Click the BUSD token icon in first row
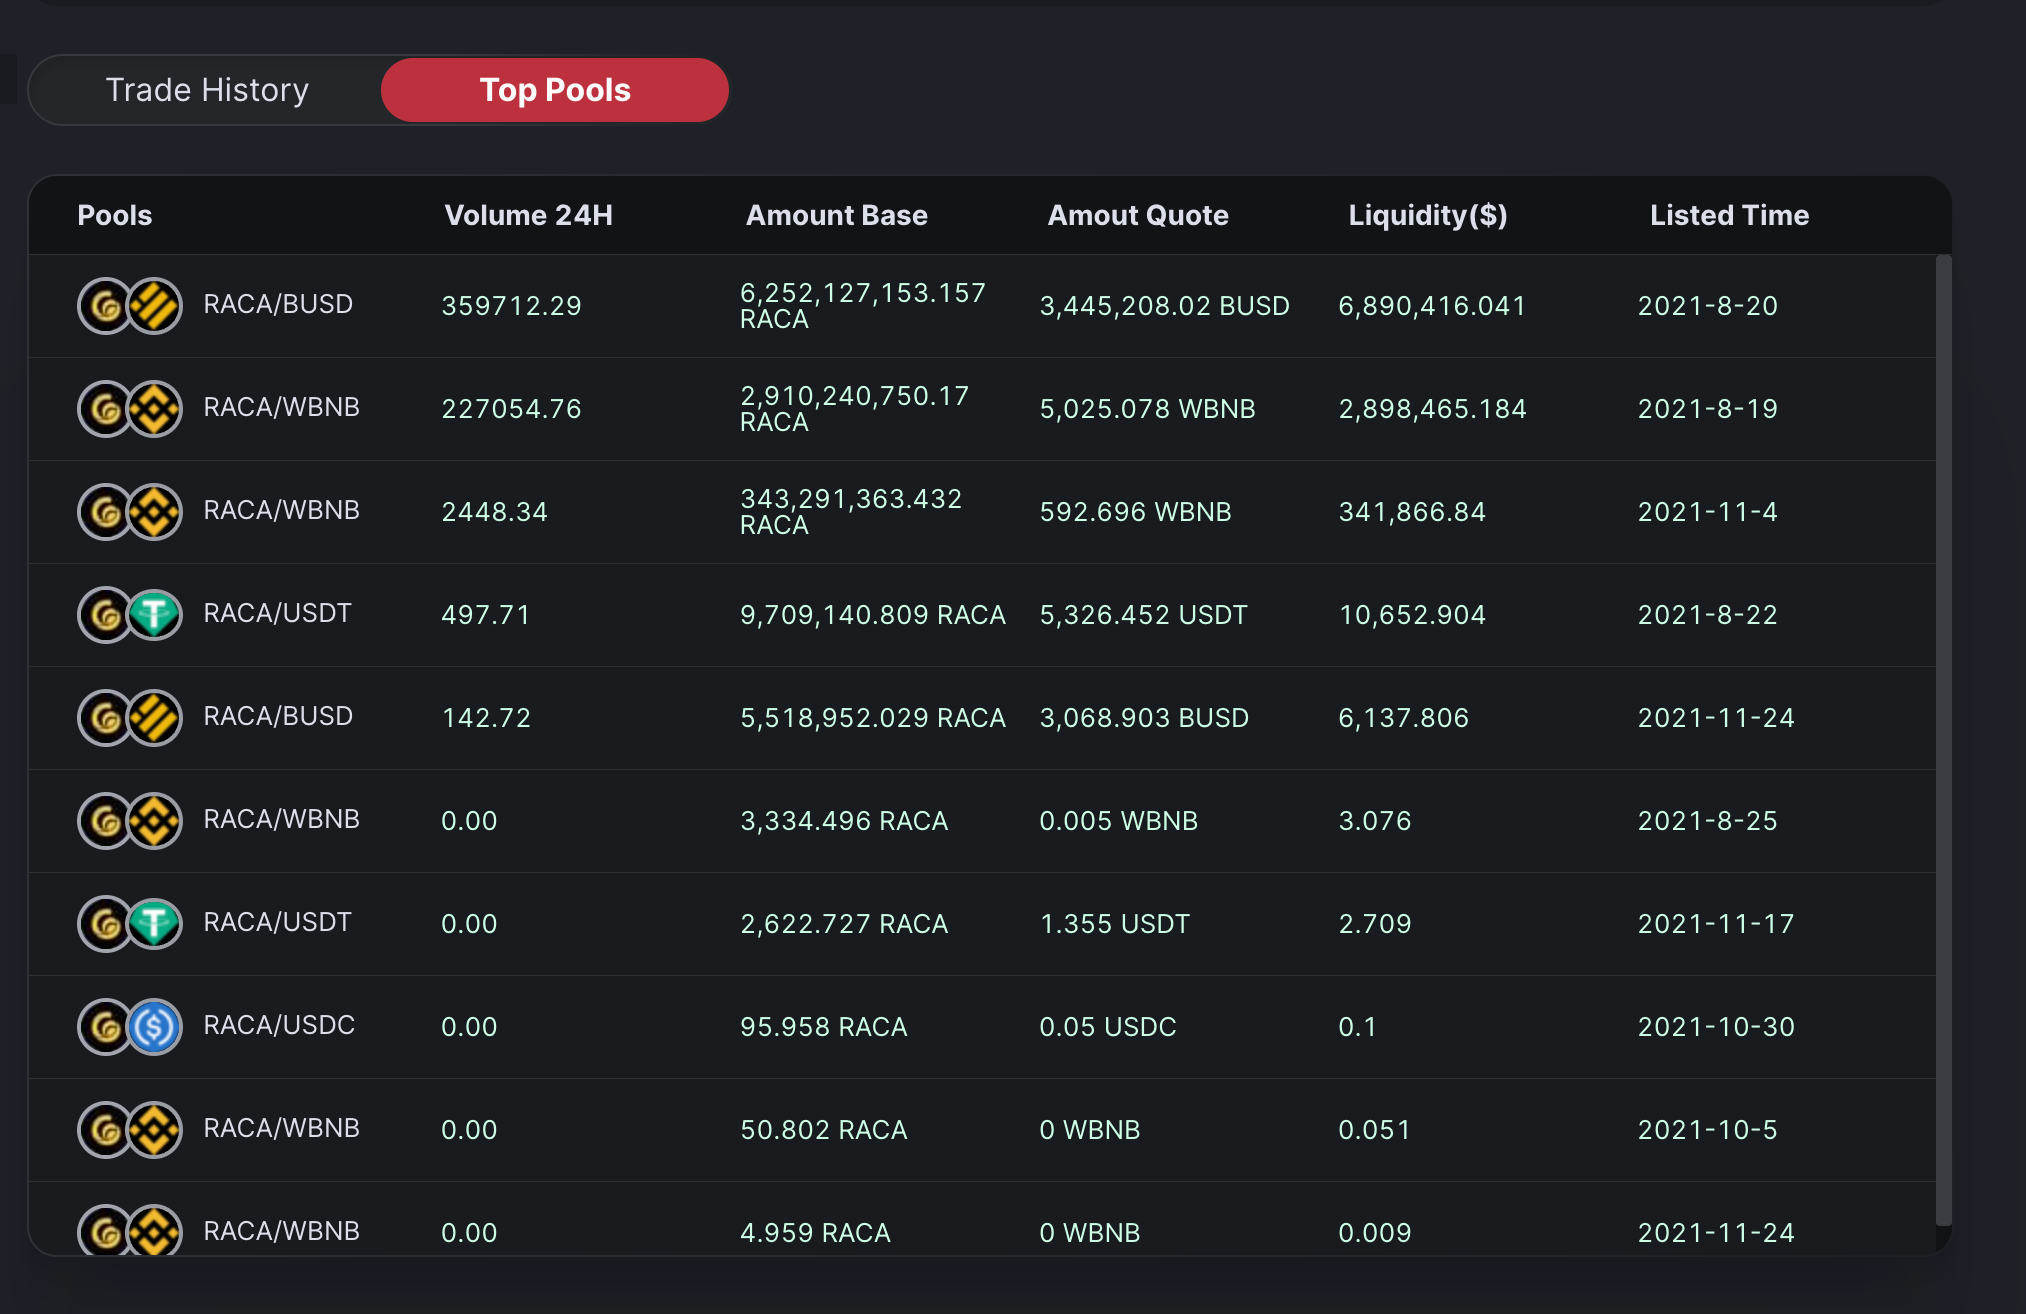The width and height of the screenshot is (2026, 1314). click(x=155, y=306)
